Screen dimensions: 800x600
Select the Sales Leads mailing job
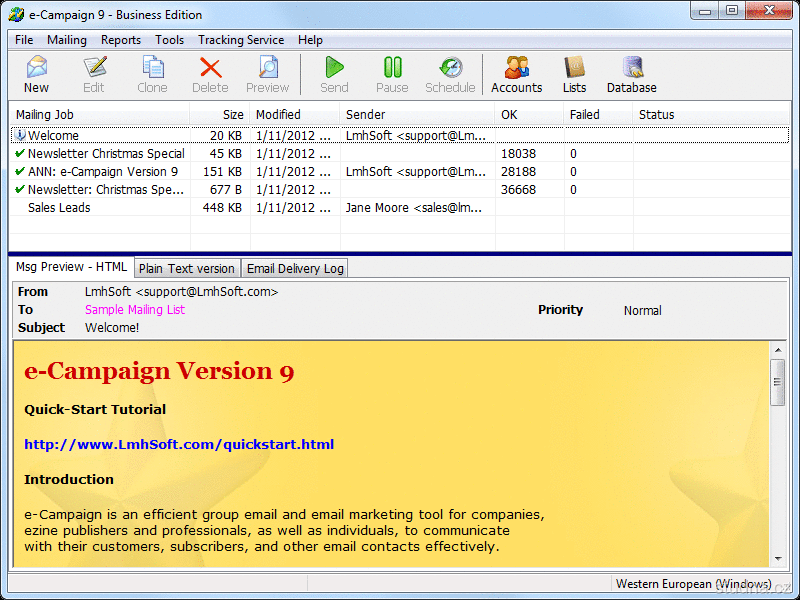[x=399, y=208]
